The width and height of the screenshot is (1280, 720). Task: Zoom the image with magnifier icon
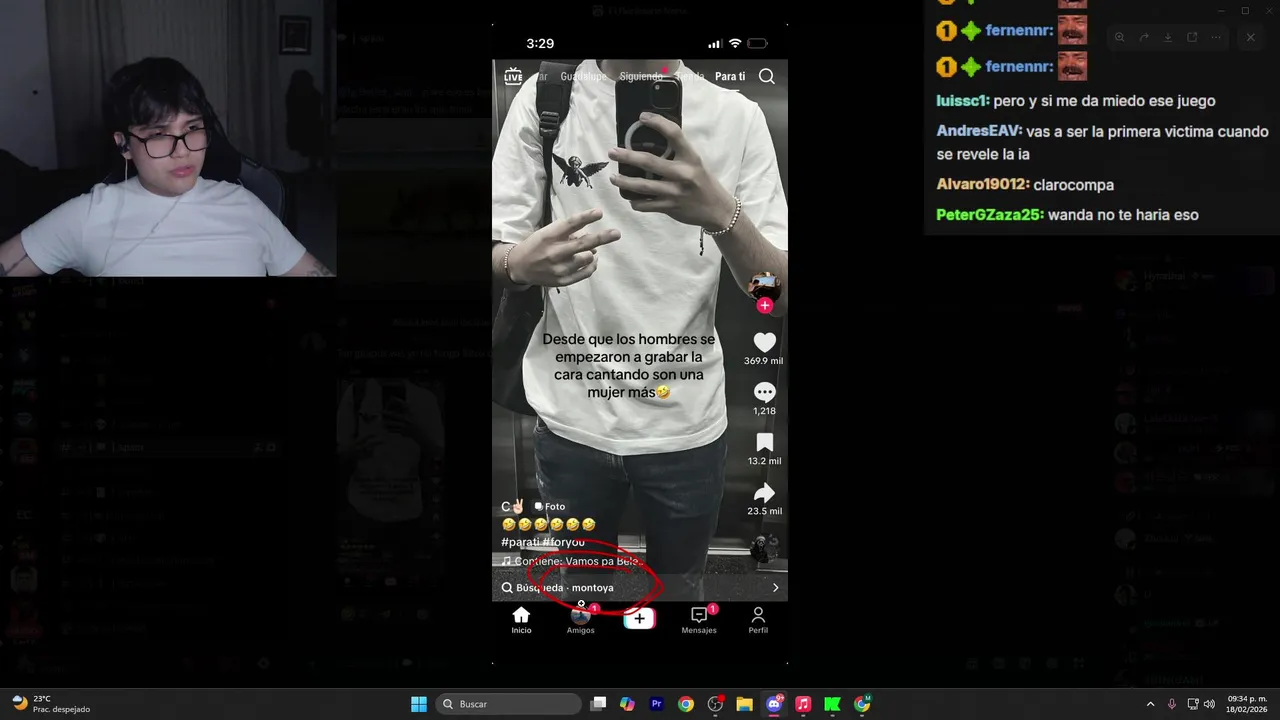(x=1120, y=37)
